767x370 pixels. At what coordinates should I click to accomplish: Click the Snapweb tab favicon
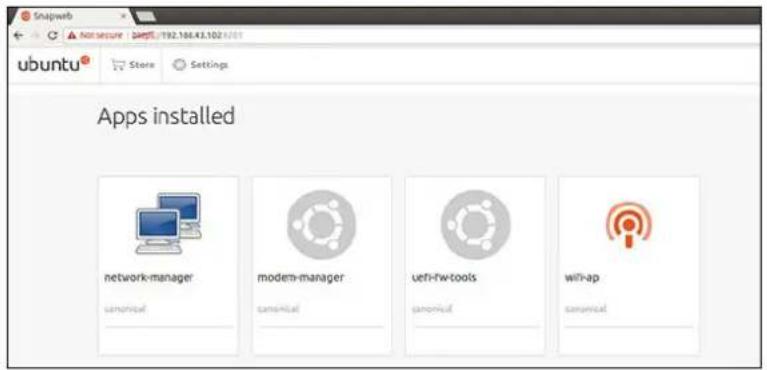(x=25, y=16)
